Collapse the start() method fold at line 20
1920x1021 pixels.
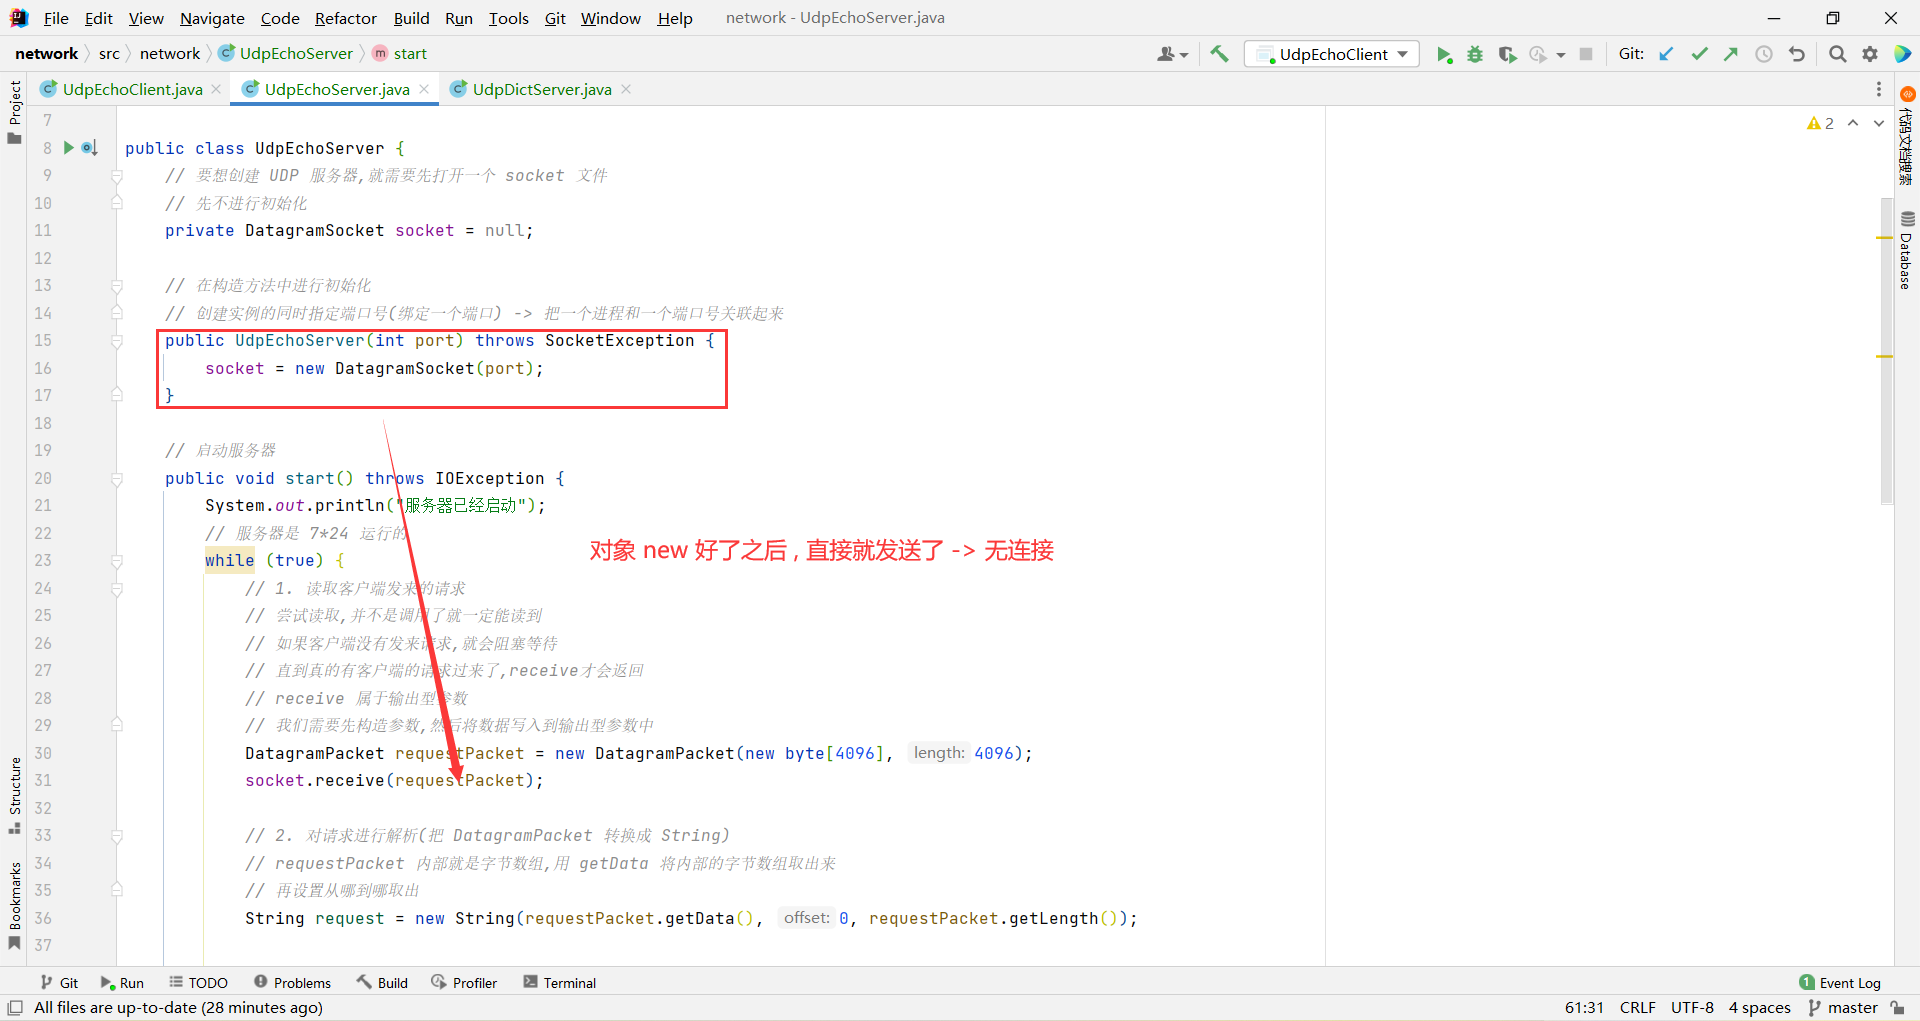[117, 479]
